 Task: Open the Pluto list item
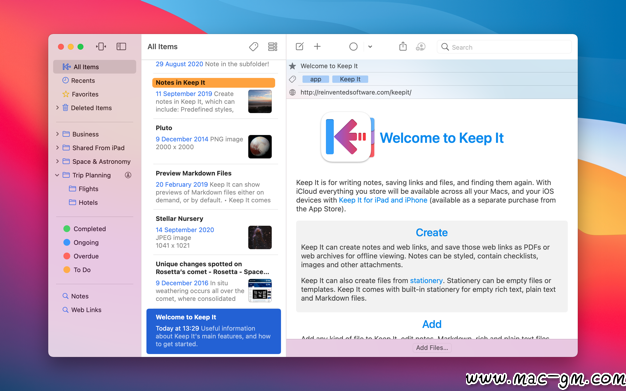point(214,141)
